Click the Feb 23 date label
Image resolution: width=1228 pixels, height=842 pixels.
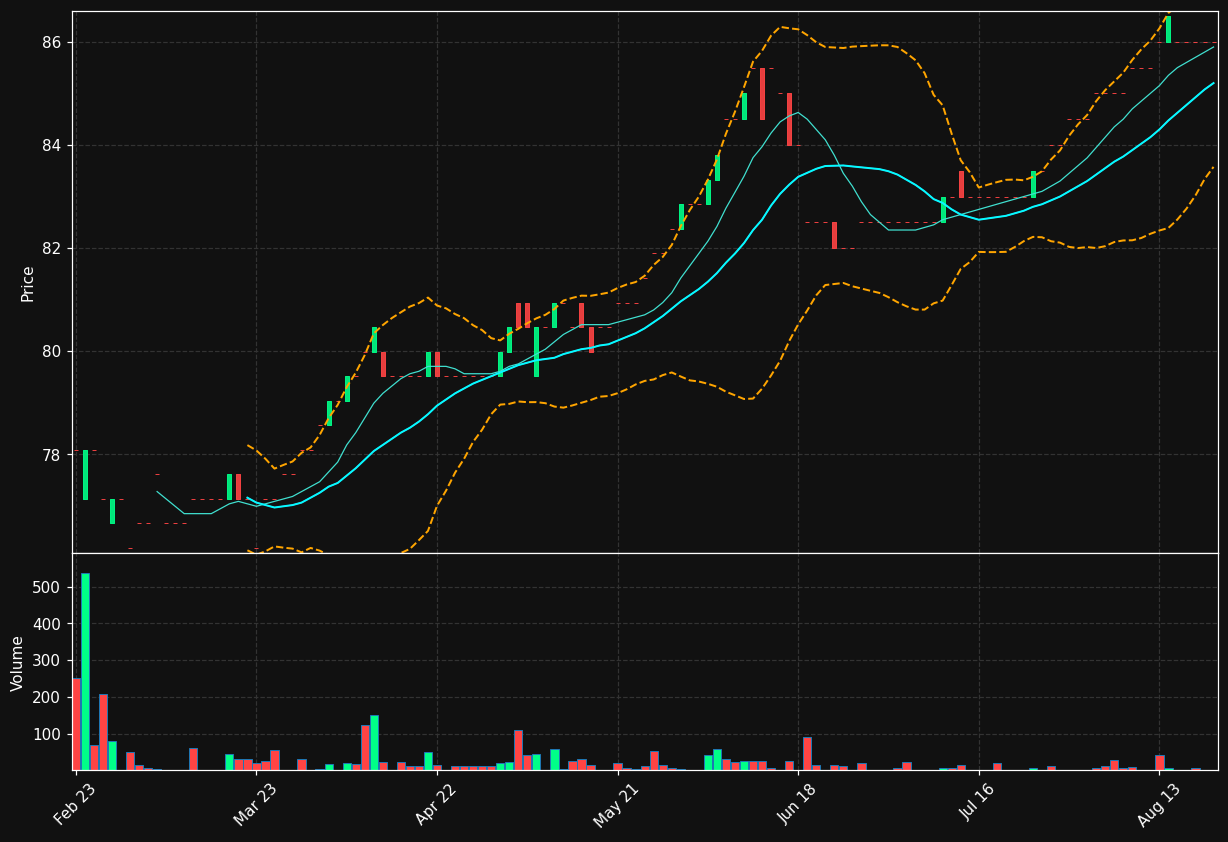point(75,805)
